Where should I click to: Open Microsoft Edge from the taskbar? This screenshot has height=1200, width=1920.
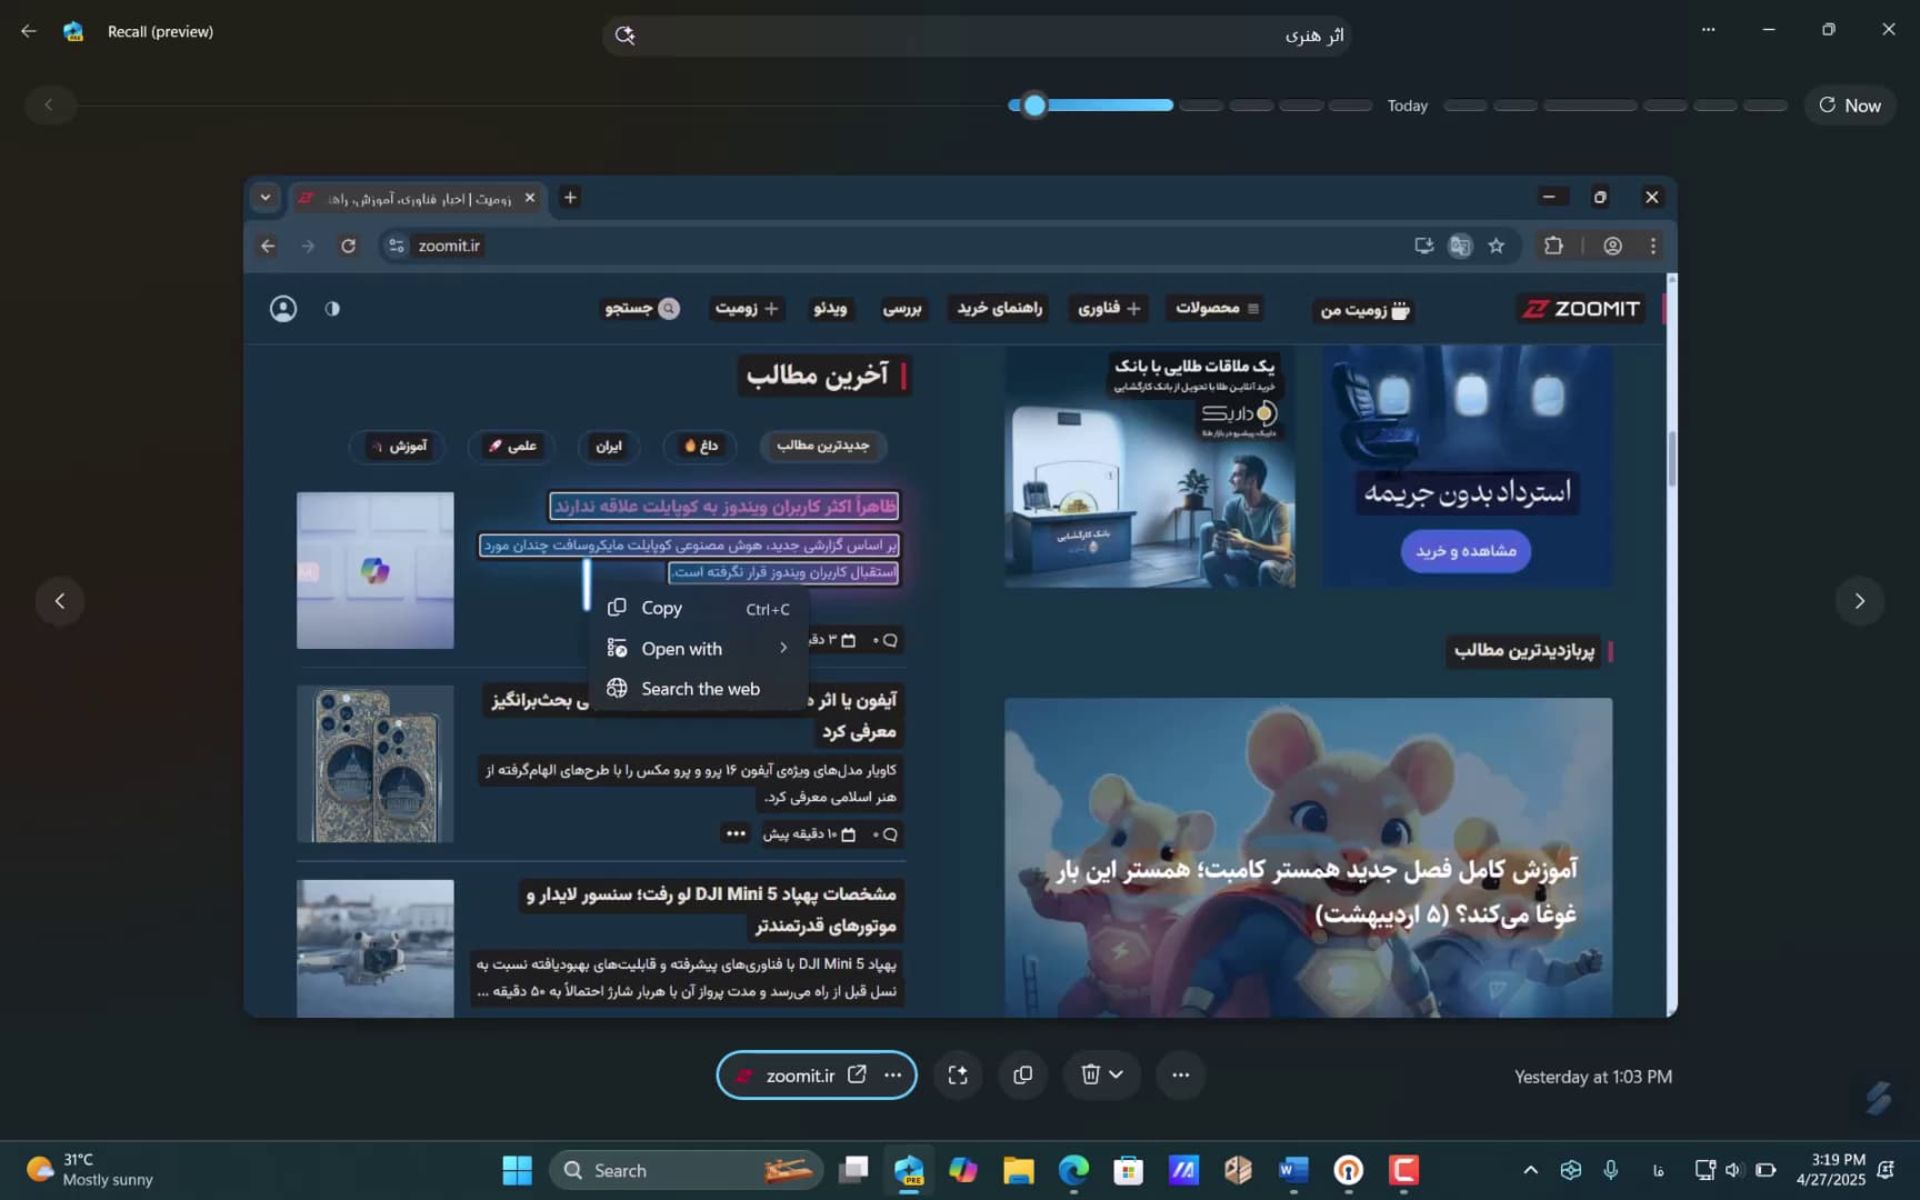pyautogui.click(x=1073, y=1170)
